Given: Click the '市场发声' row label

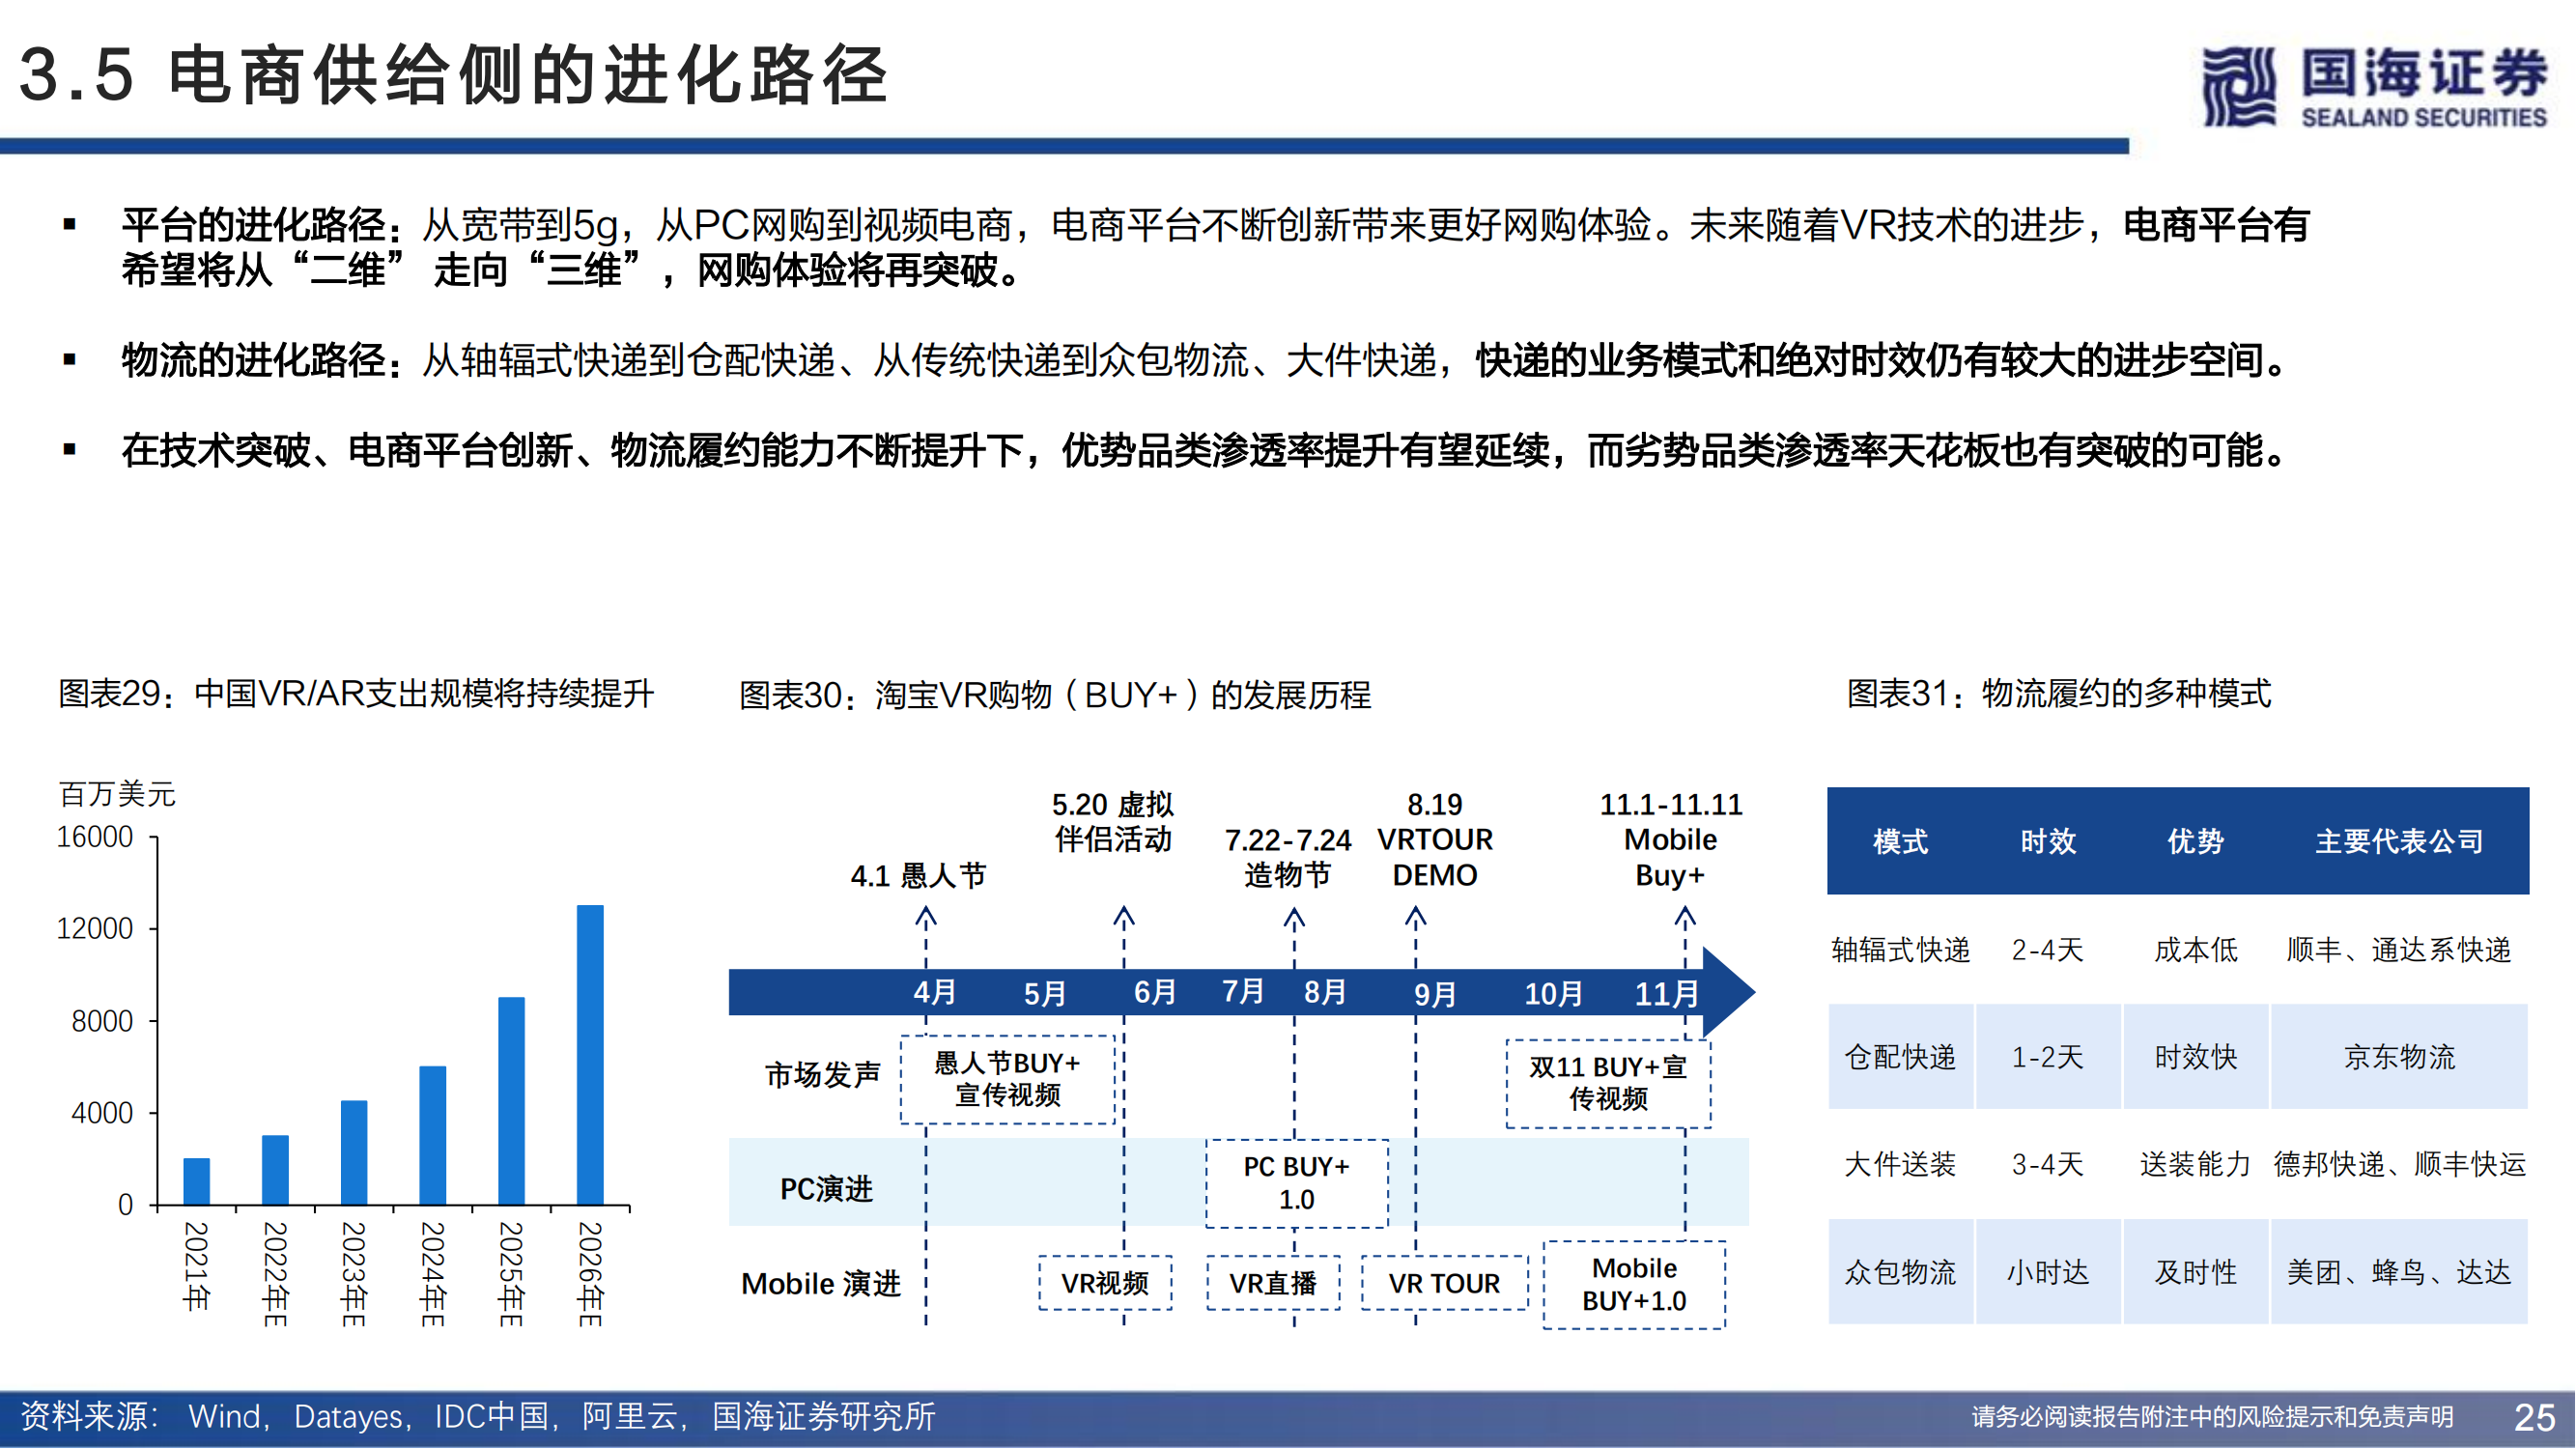Looking at the screenshot, I should 823,1076.
